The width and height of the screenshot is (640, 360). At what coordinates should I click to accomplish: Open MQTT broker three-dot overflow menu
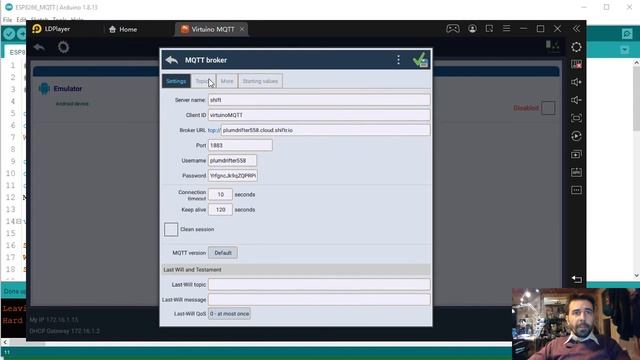click(x=398, y=60)
